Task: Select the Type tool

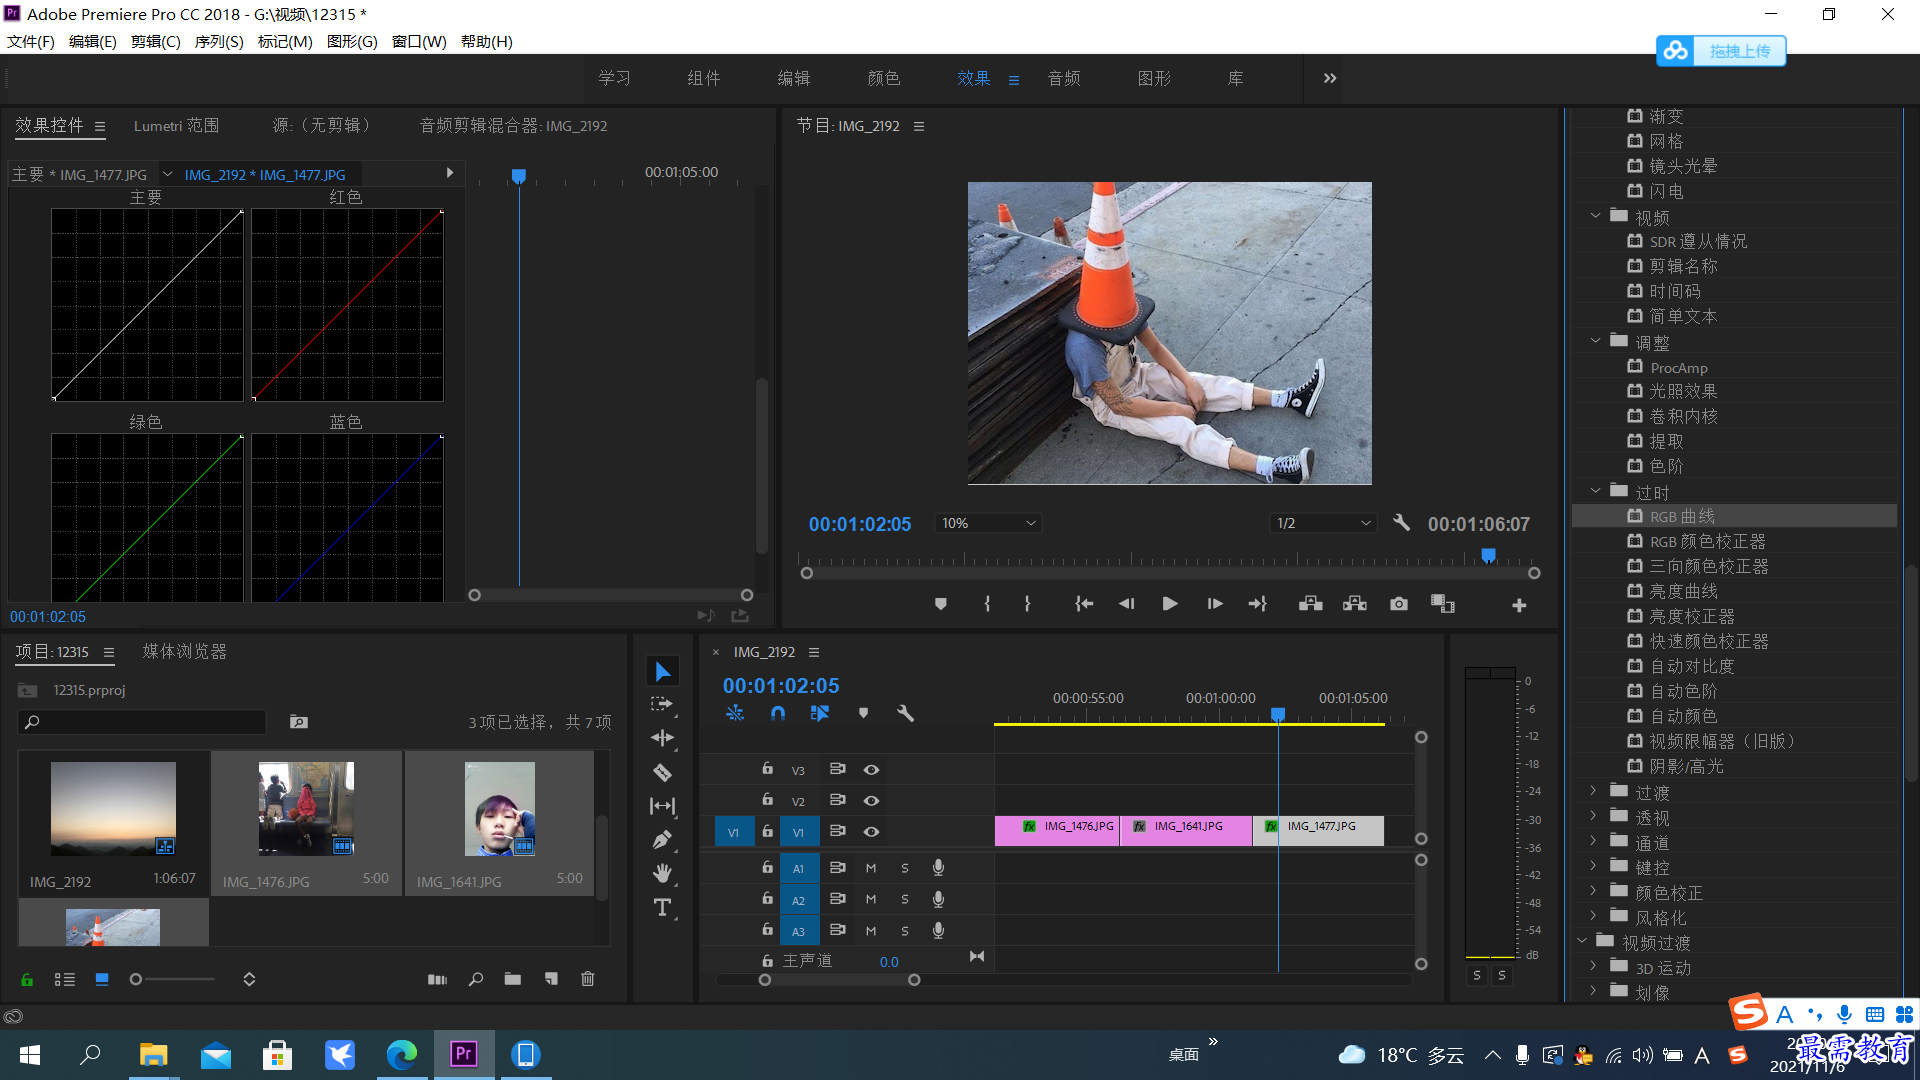Action: point(662,907)
